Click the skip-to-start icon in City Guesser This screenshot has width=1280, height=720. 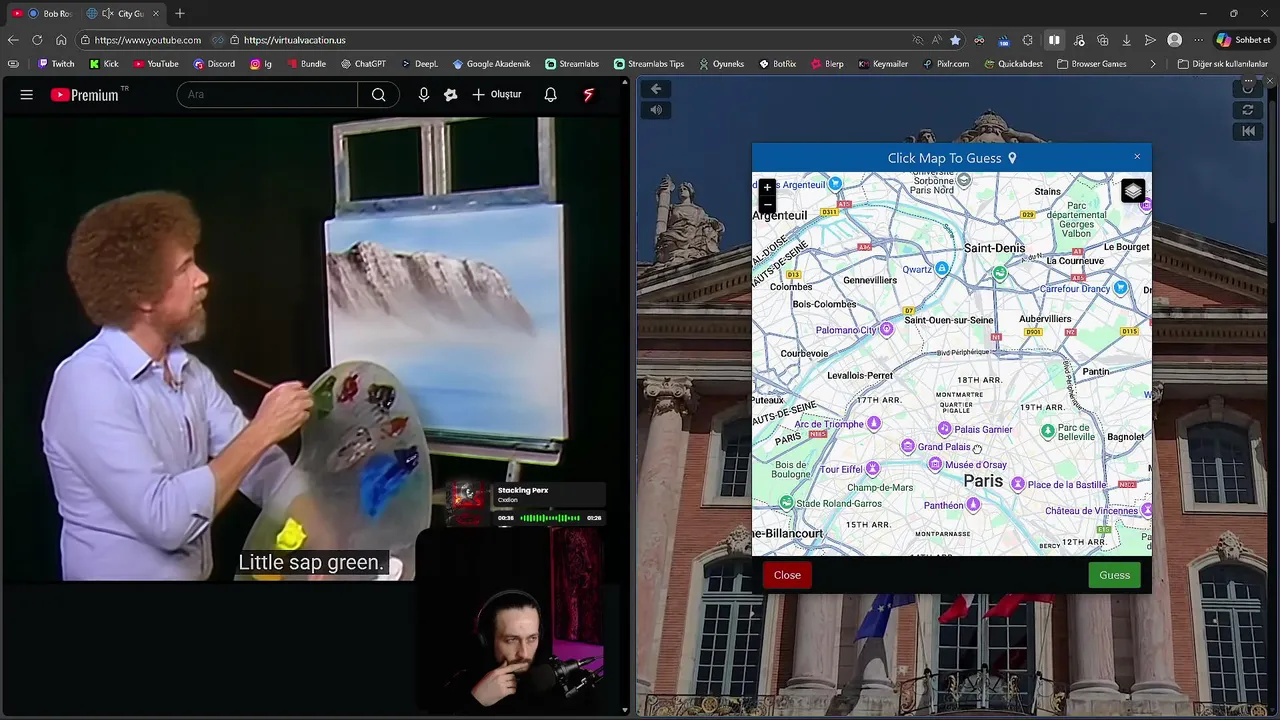click(1248, 131)
